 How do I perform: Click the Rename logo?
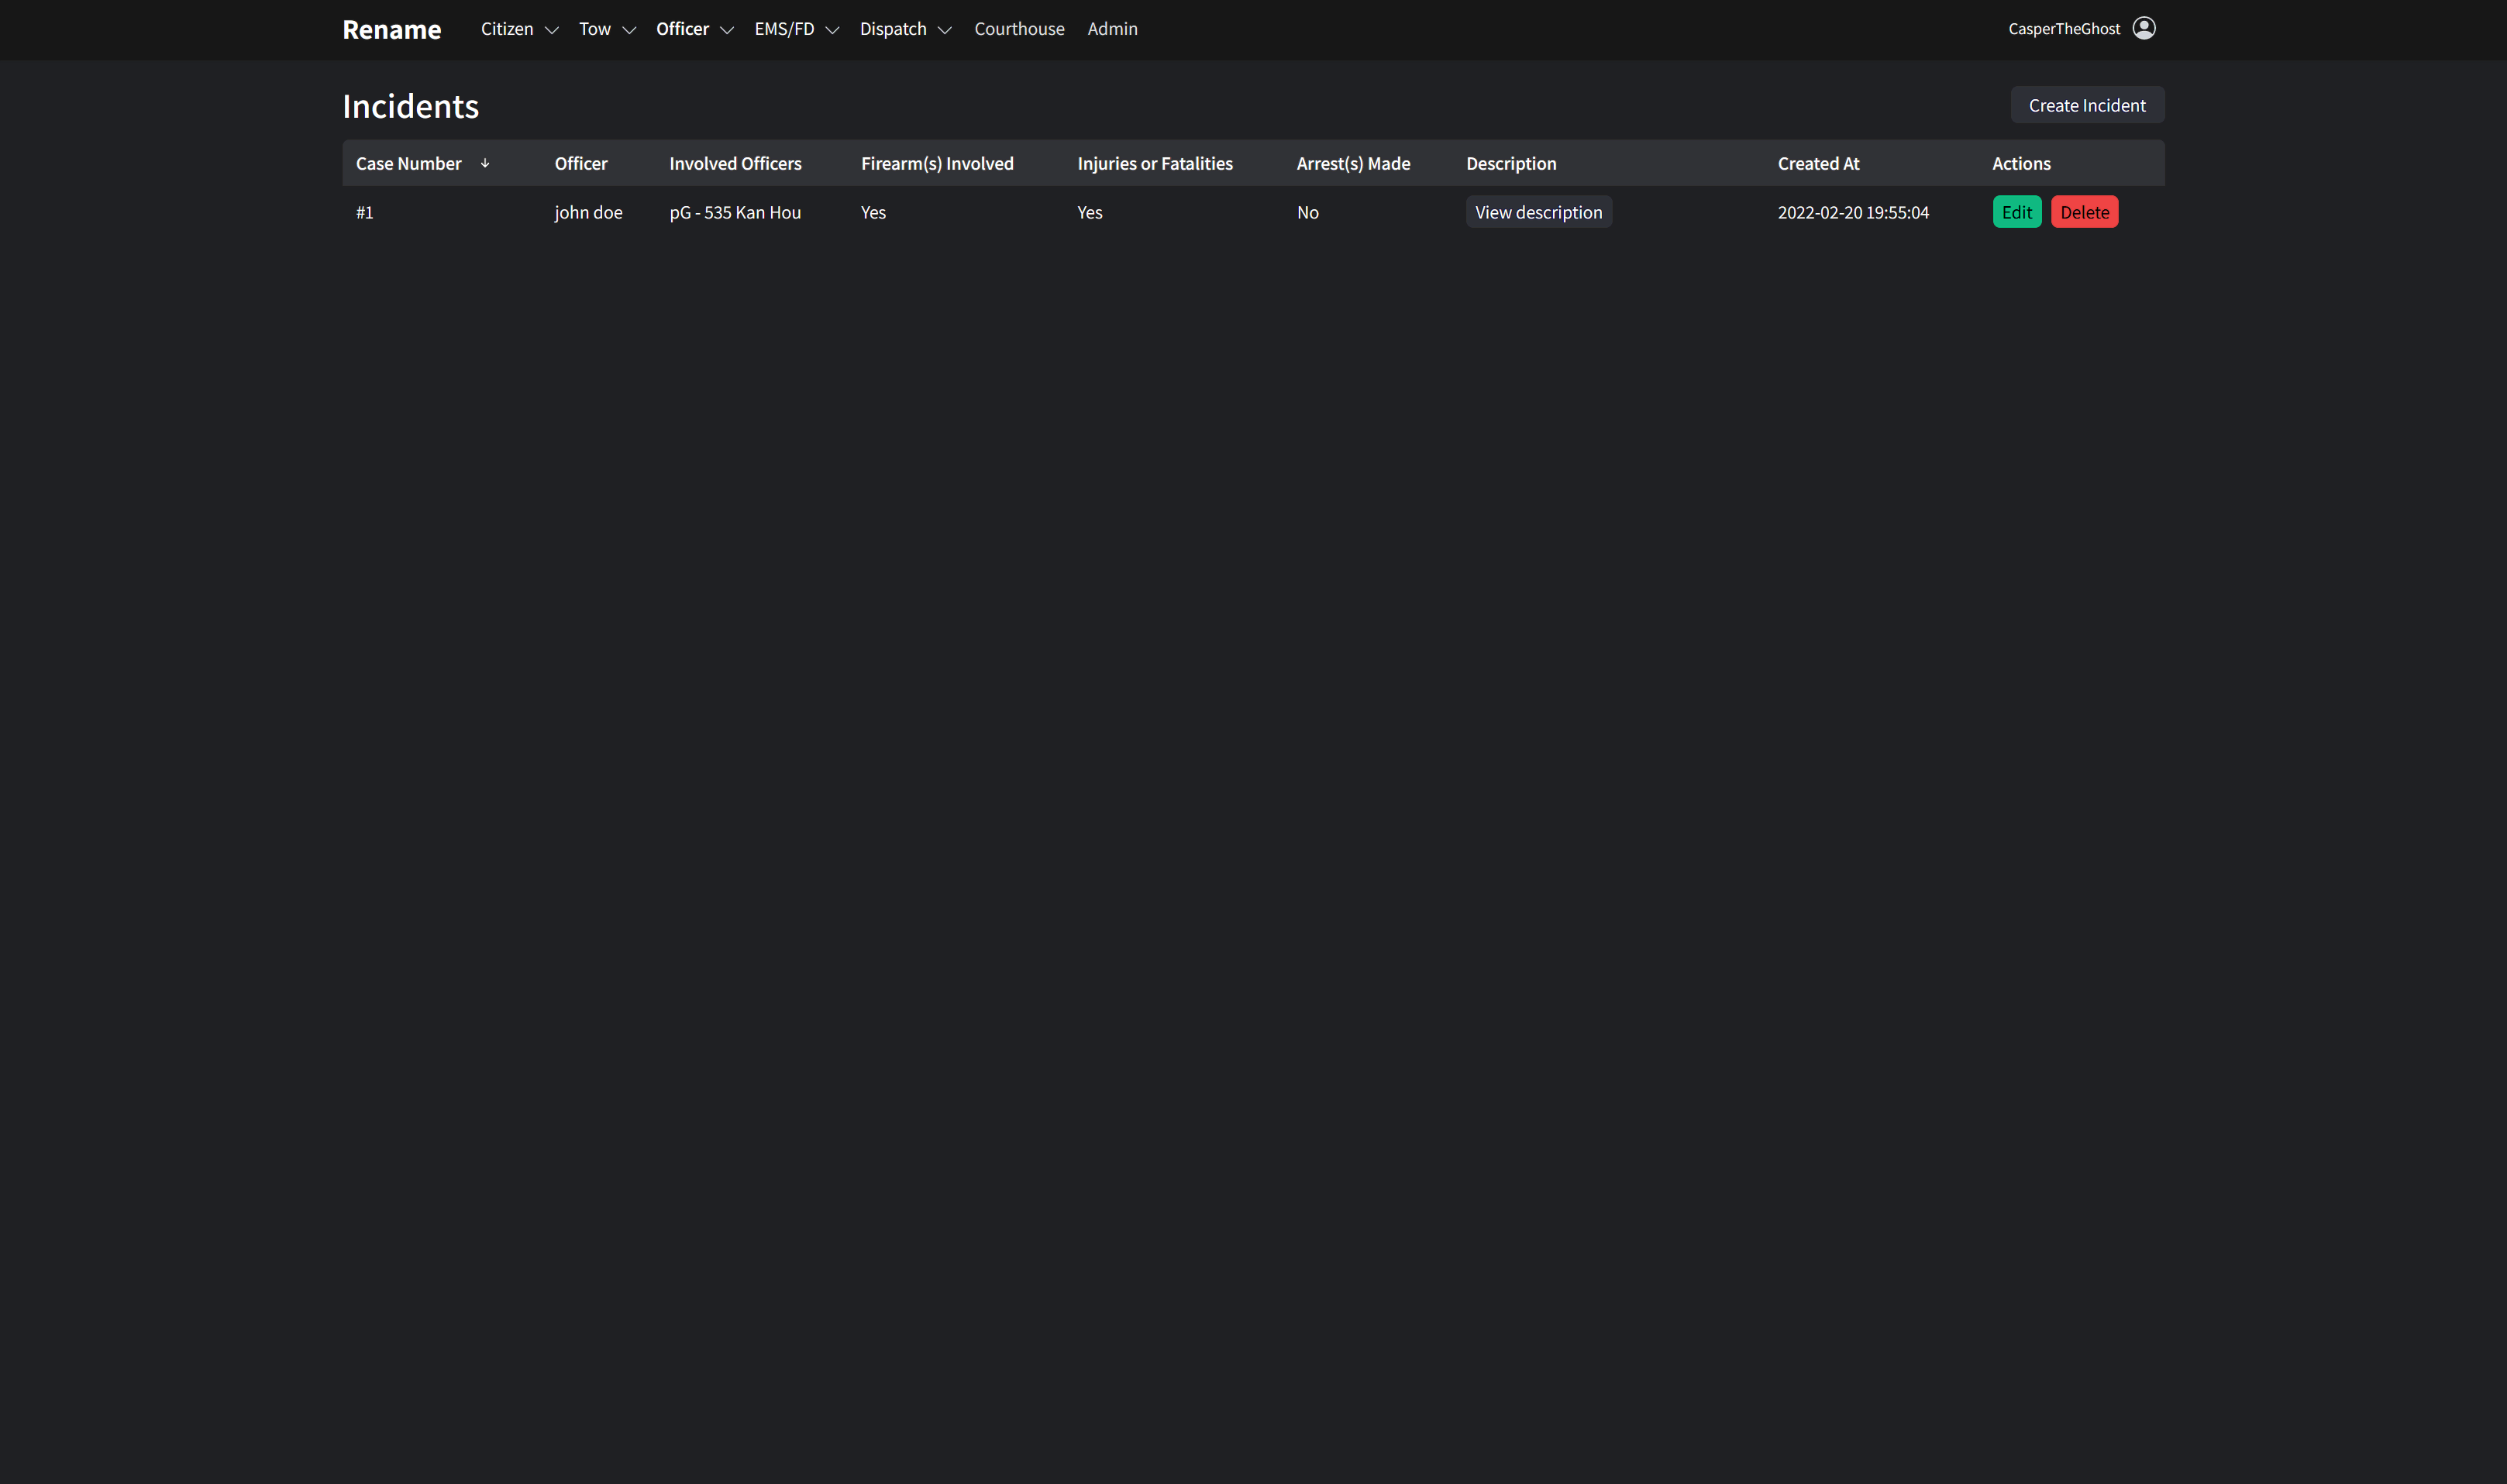point(391,29)
